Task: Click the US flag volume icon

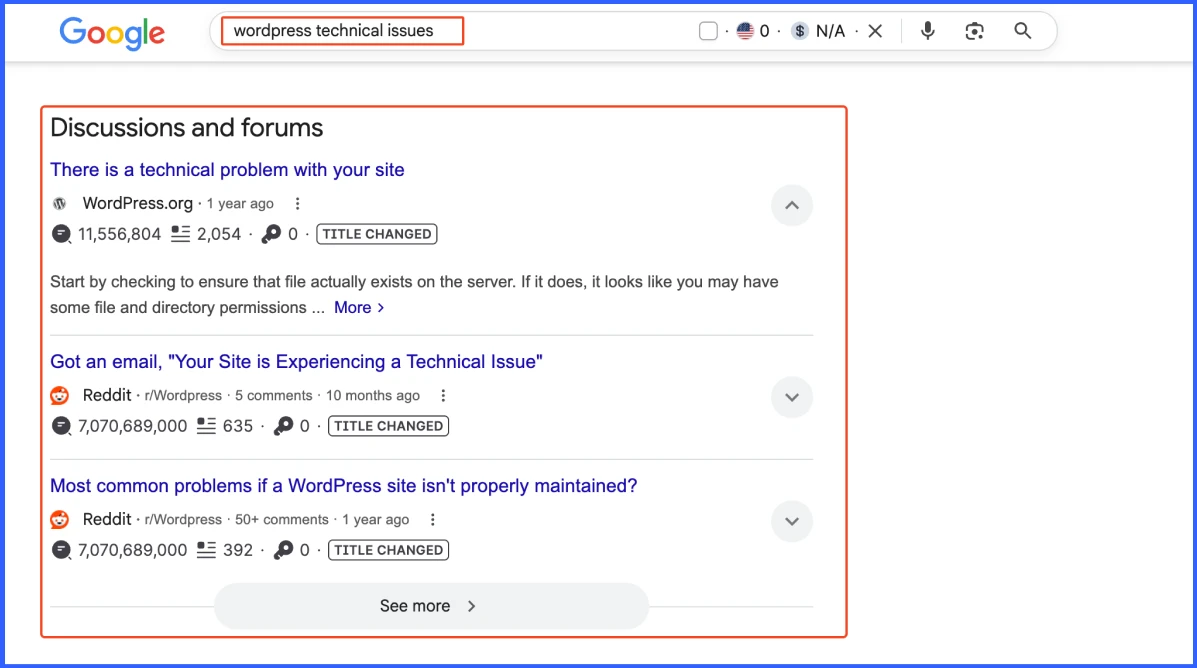Action: point(745,31)
